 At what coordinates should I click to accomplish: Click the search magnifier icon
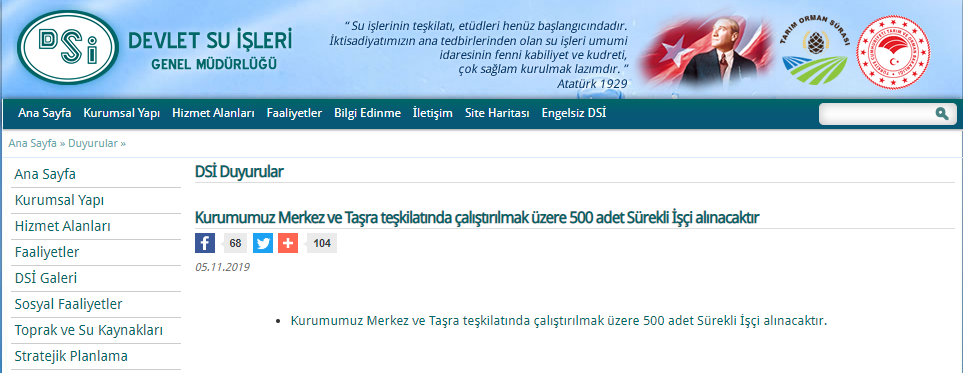[x=942, y=114]
